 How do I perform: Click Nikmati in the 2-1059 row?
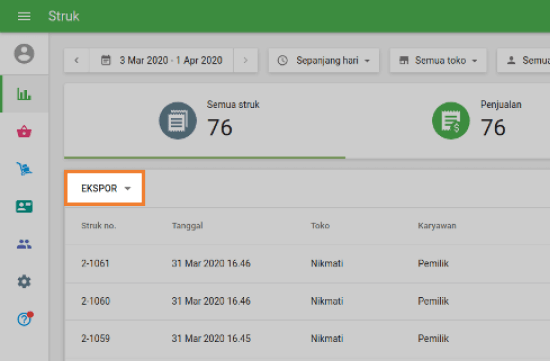tap(327, 339)
